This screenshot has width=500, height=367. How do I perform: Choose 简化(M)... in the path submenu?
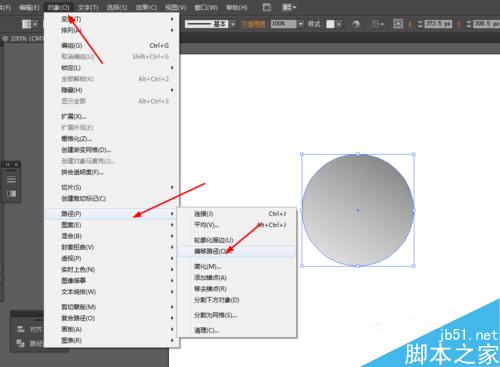point(237,266)
